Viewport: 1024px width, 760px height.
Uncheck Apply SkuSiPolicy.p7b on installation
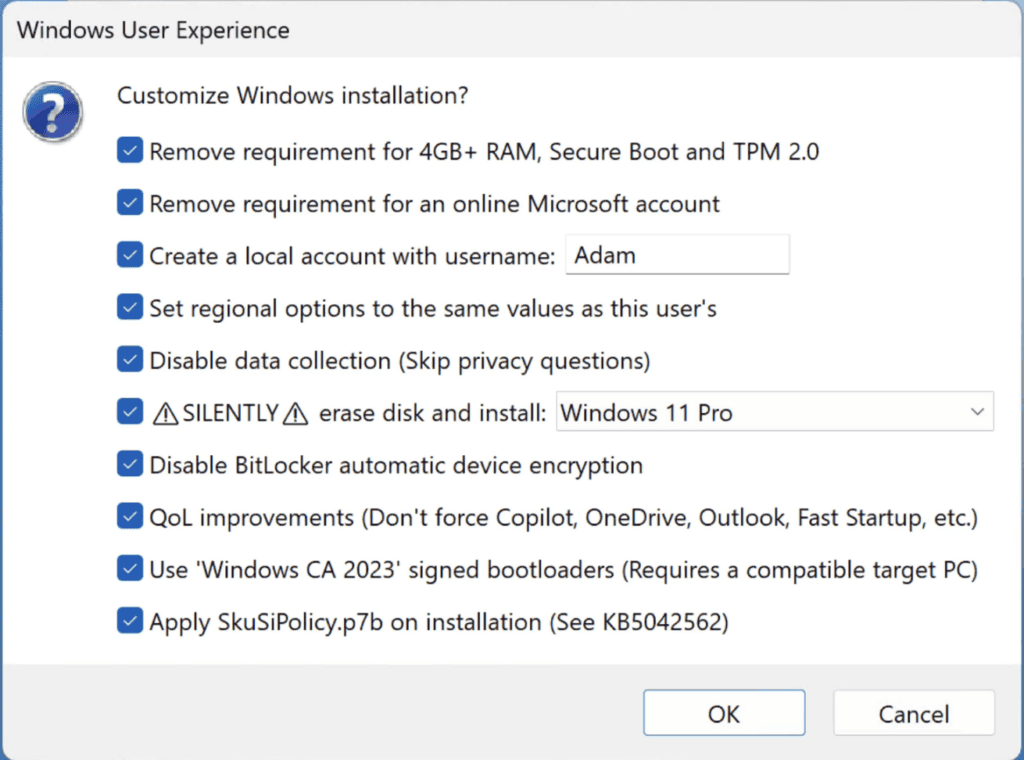130,621
